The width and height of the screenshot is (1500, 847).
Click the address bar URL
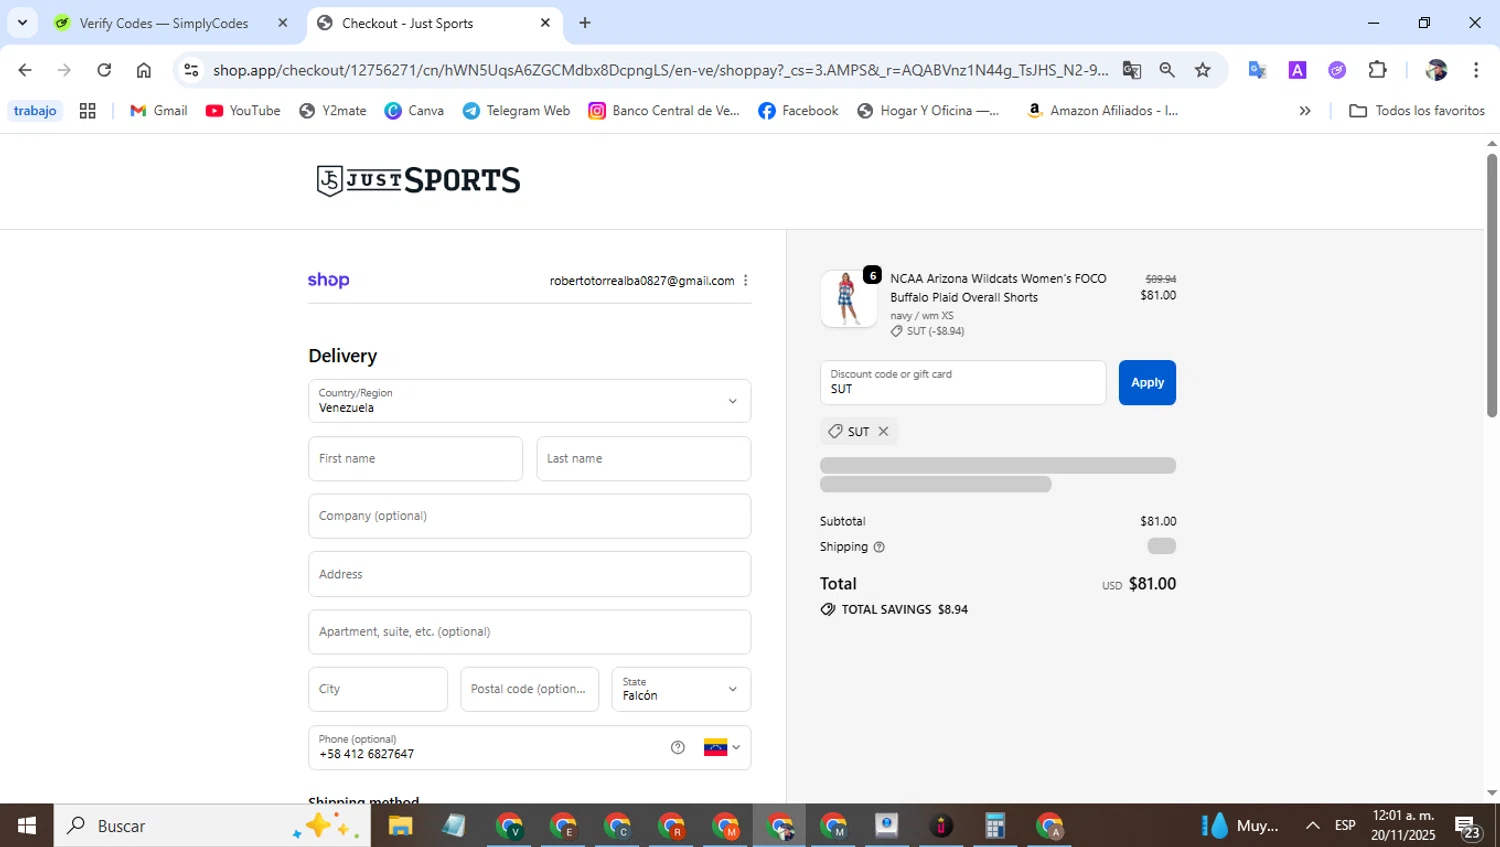(x=660, y=70)
